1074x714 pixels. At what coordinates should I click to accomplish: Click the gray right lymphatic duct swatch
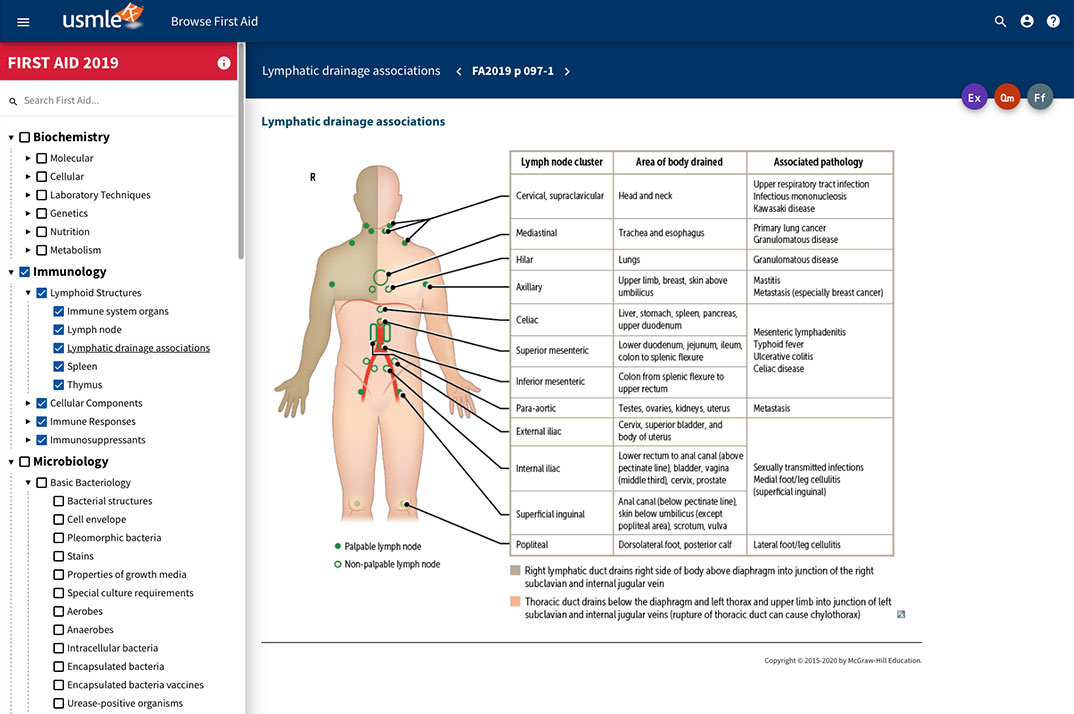(515, 570)
